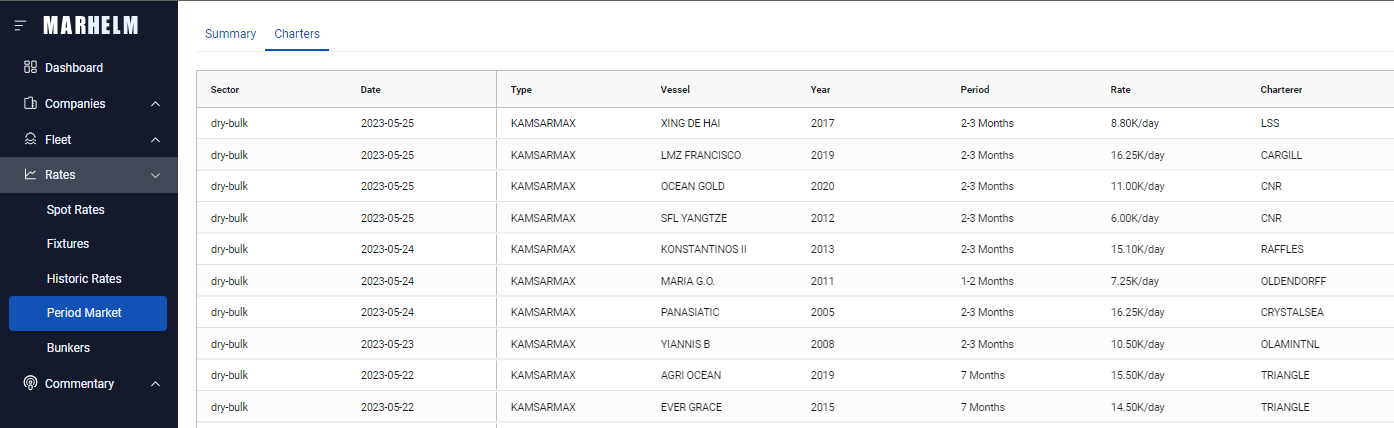Click vessel name KONSTANTINOS II
The image size is (1394, 428).
coord(704,250)
